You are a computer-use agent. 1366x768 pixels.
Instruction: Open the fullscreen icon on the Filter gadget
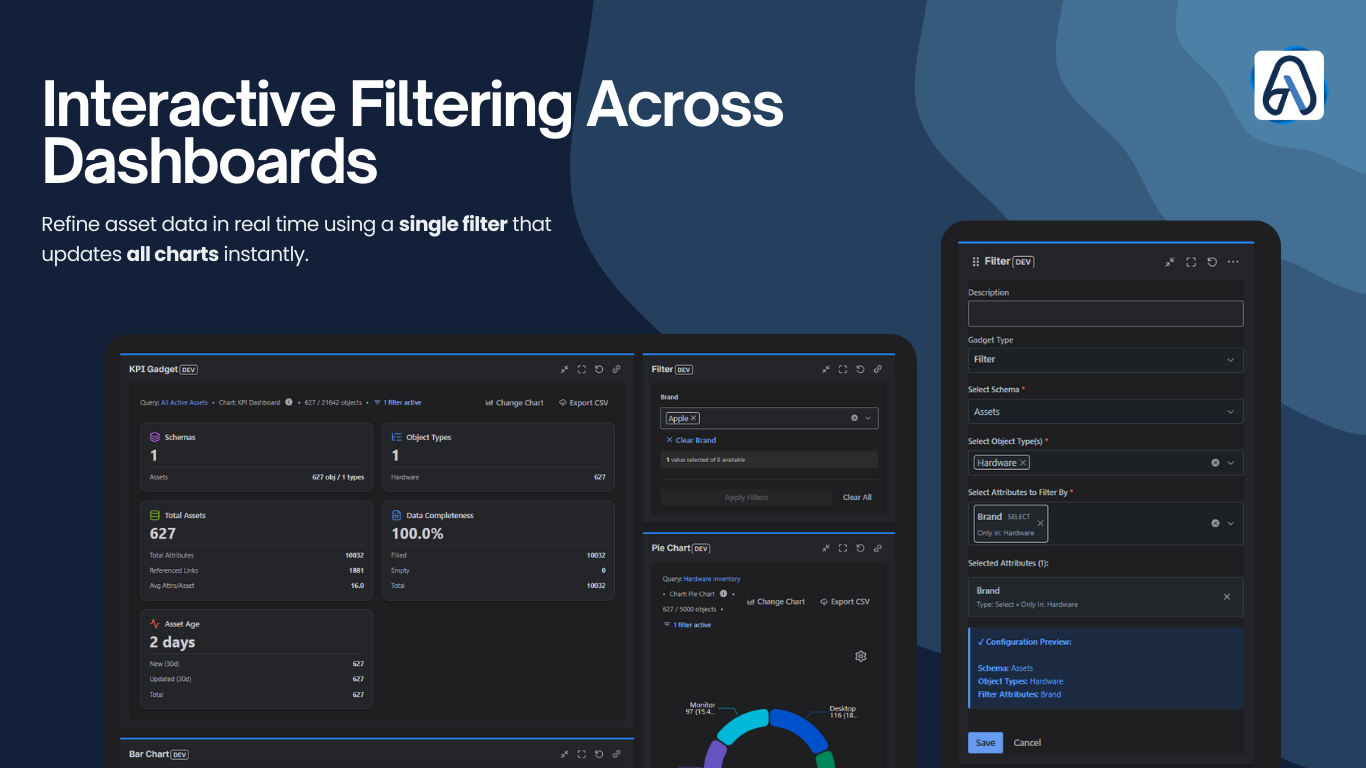pos(843,369)
